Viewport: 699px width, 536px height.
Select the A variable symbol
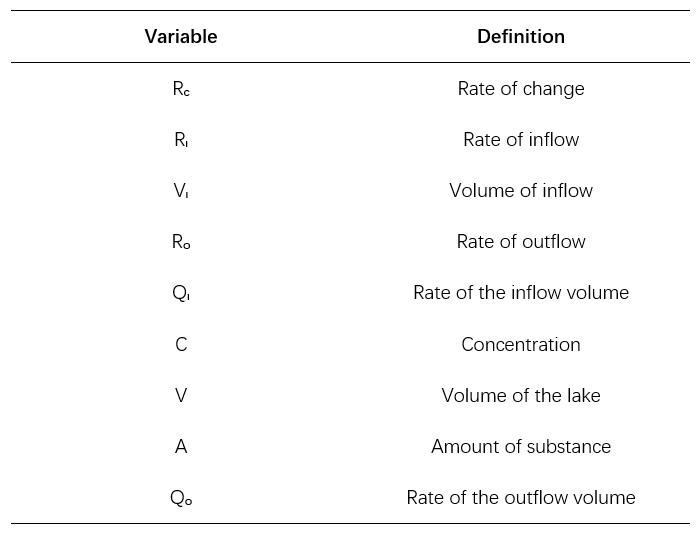pos(181,446)
